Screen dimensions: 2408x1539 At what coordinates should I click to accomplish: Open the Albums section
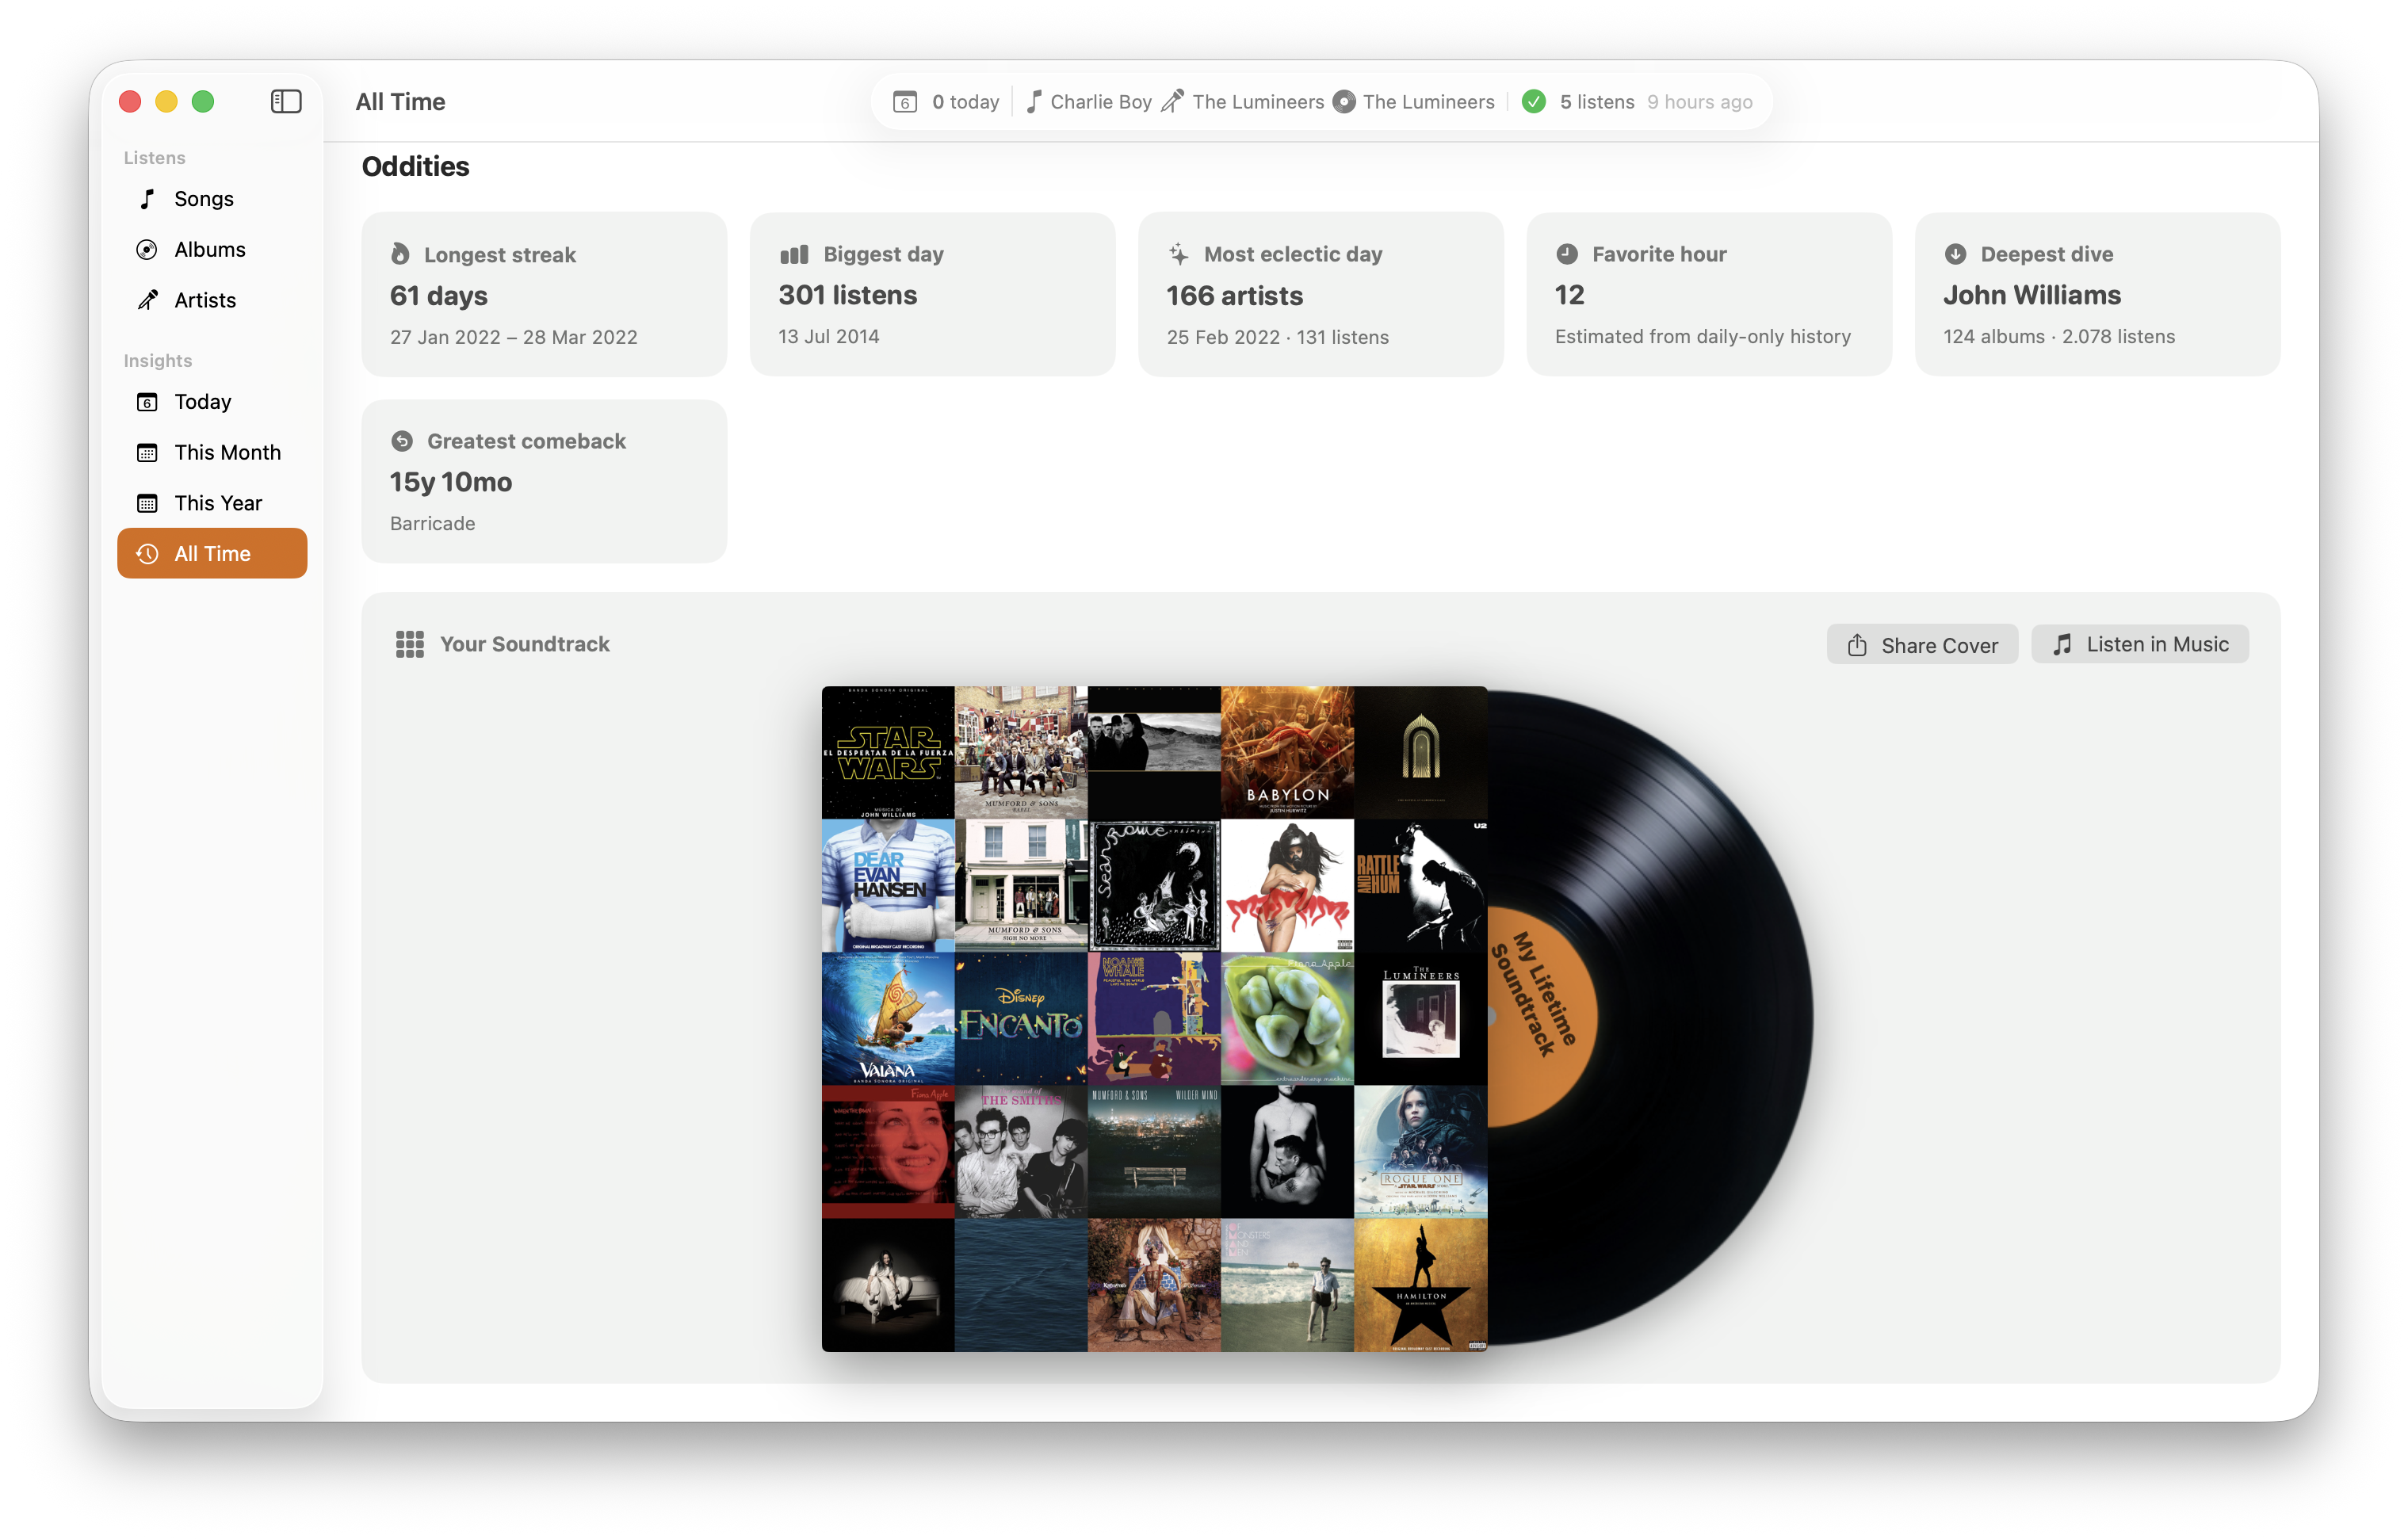[x=212, y=250]
